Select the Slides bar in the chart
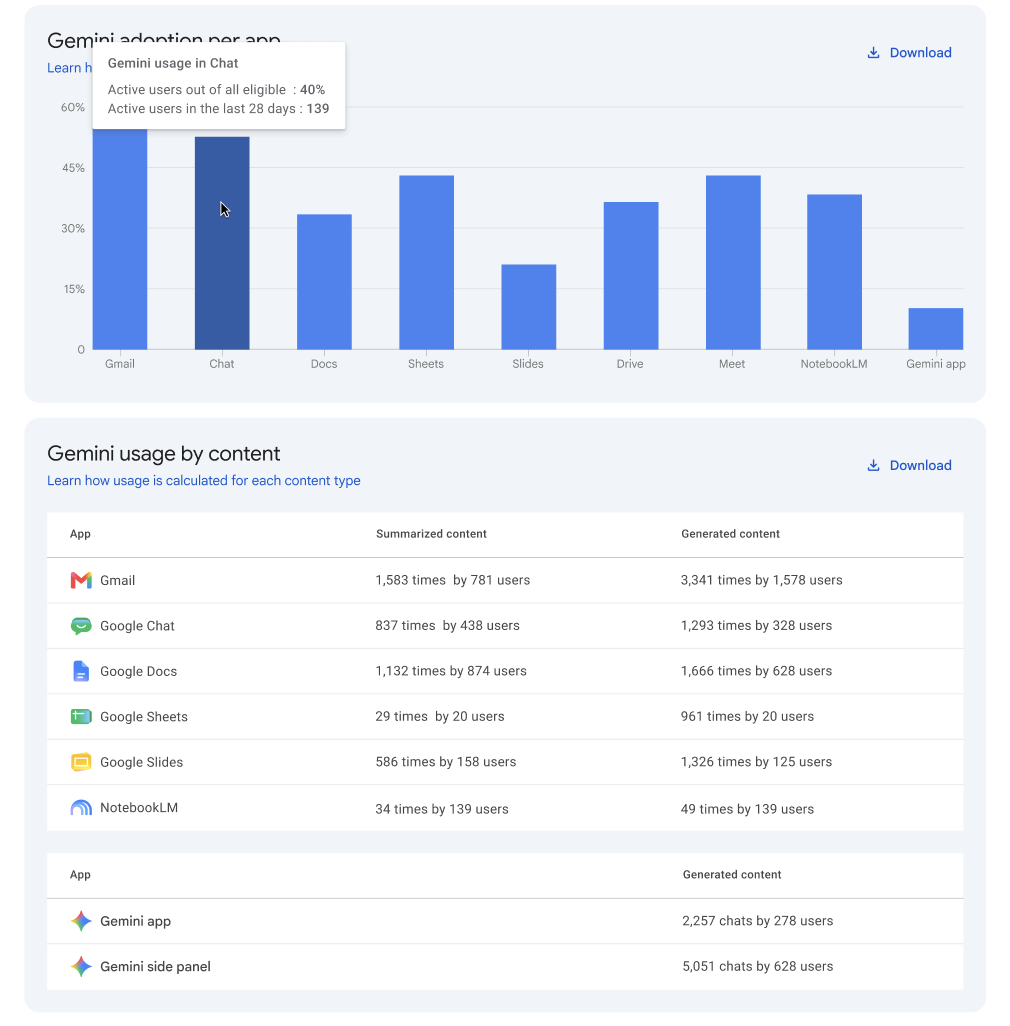Viewport: 1010px width, 1026px height. (529, 307)
